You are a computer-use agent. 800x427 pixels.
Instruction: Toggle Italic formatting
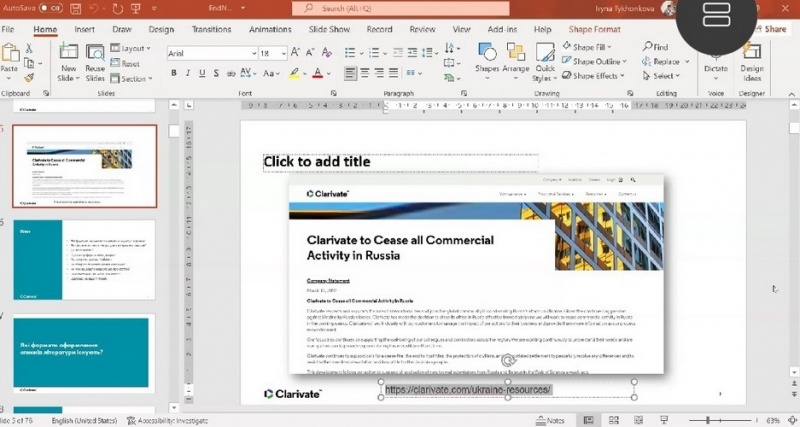click(188, 73)
